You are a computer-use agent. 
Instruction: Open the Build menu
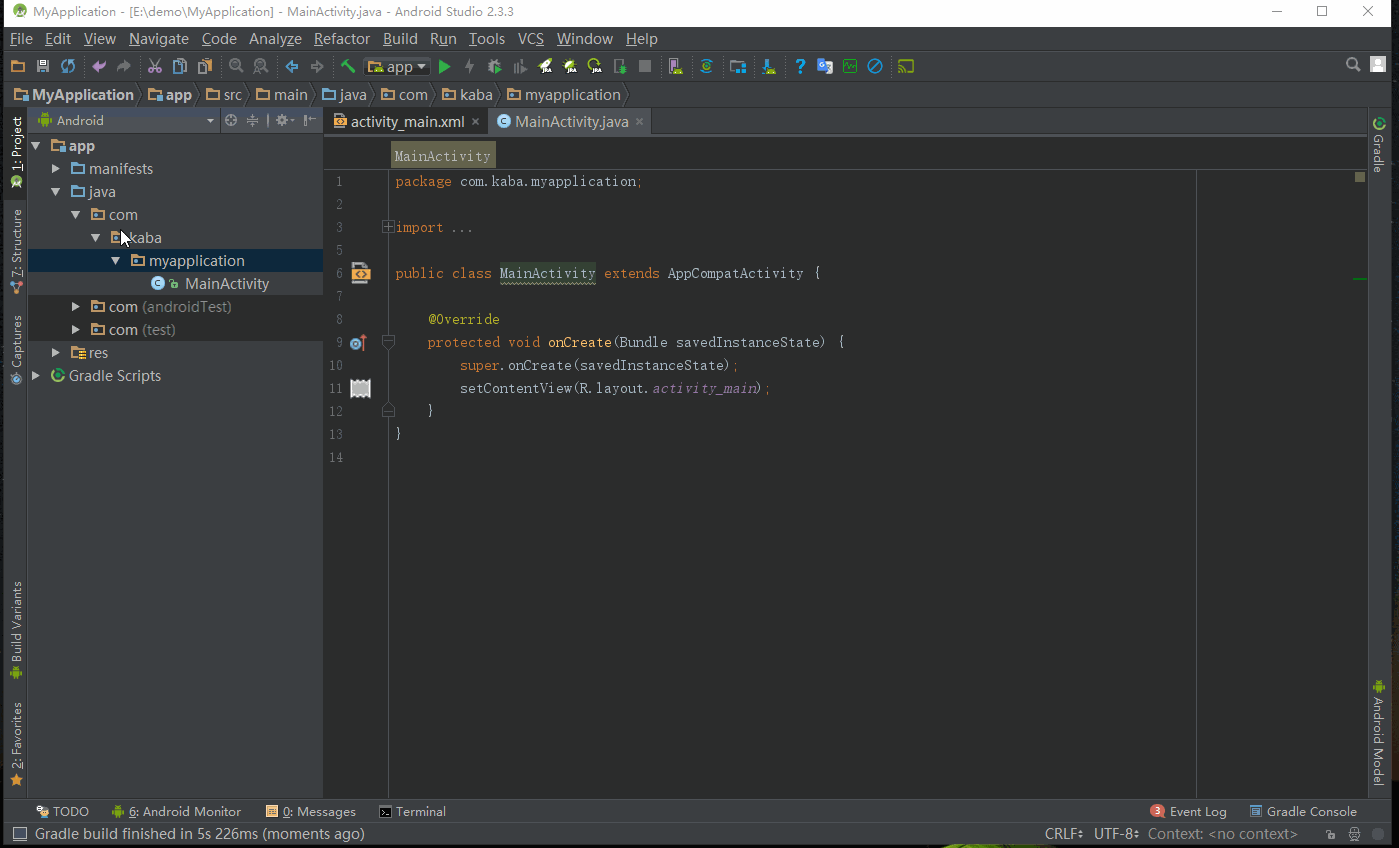[x=400, y=39]
